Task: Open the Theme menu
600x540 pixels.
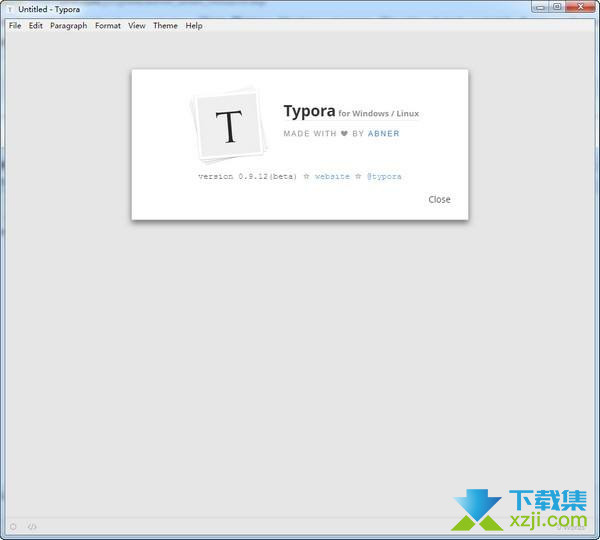Action: [165, 26]
